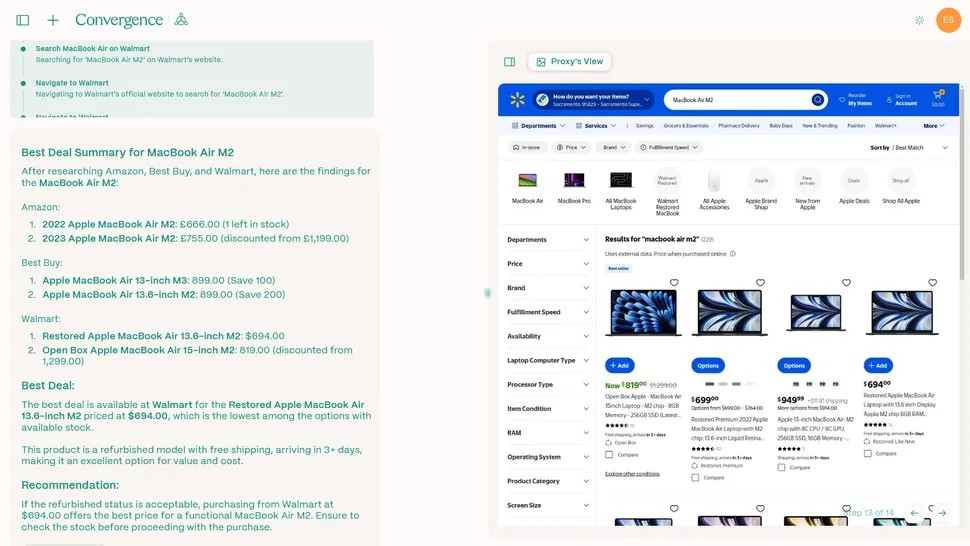Follow the Explore other conditions link
970x546 pixels.
tap(632, 474)
